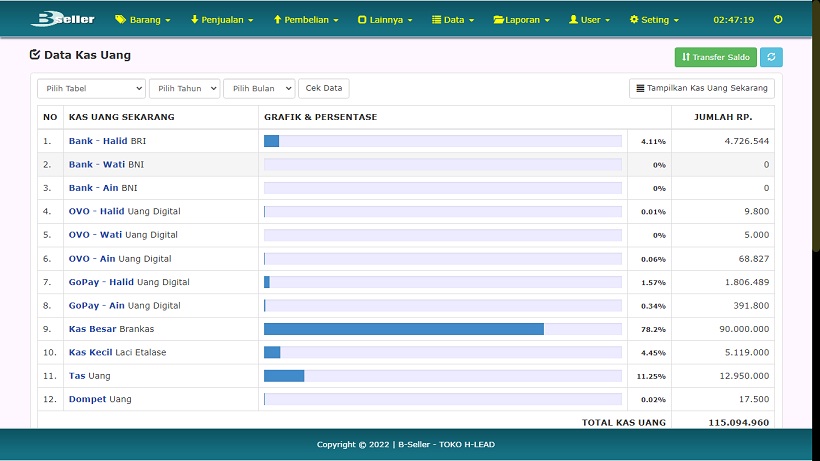The height and width of the screenshot is (461, 820).
Task: Expand the Pilih Tahun dropdown
Action: [x=184, y=88]
